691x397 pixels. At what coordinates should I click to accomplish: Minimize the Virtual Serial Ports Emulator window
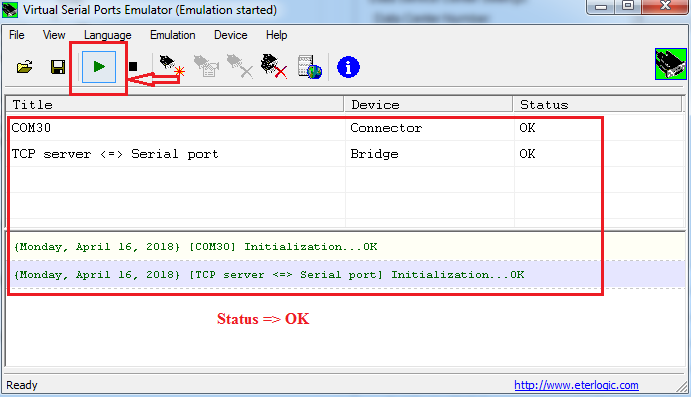click(601, 7)
